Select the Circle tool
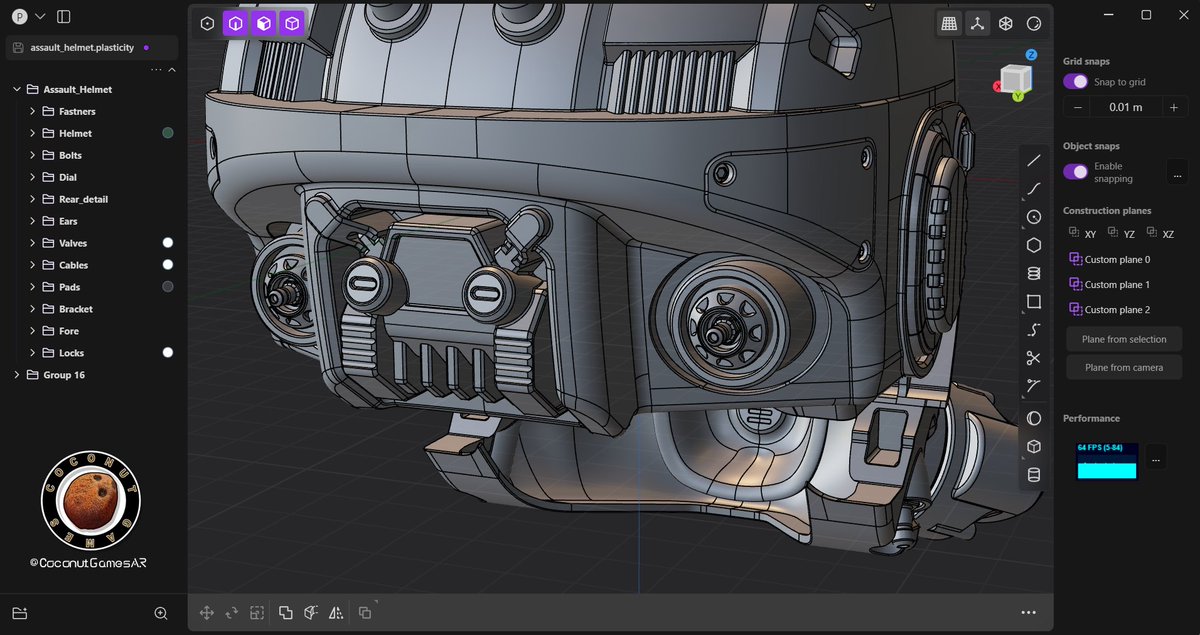This screenshot has width=1200, height=635. pyautogui.click(x=1034, y=217)
